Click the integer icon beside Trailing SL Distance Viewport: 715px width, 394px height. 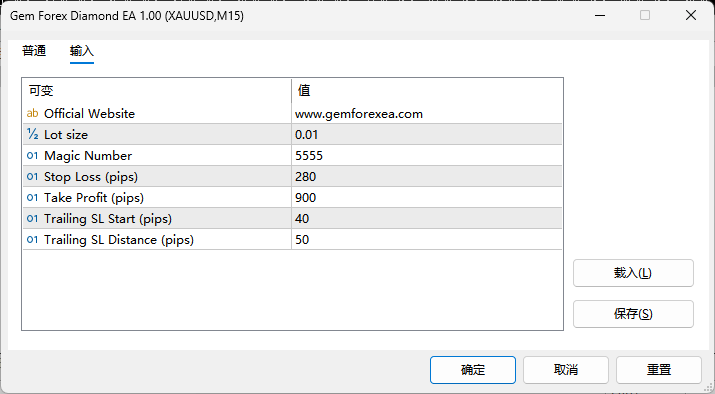click(x=32, y=239)
